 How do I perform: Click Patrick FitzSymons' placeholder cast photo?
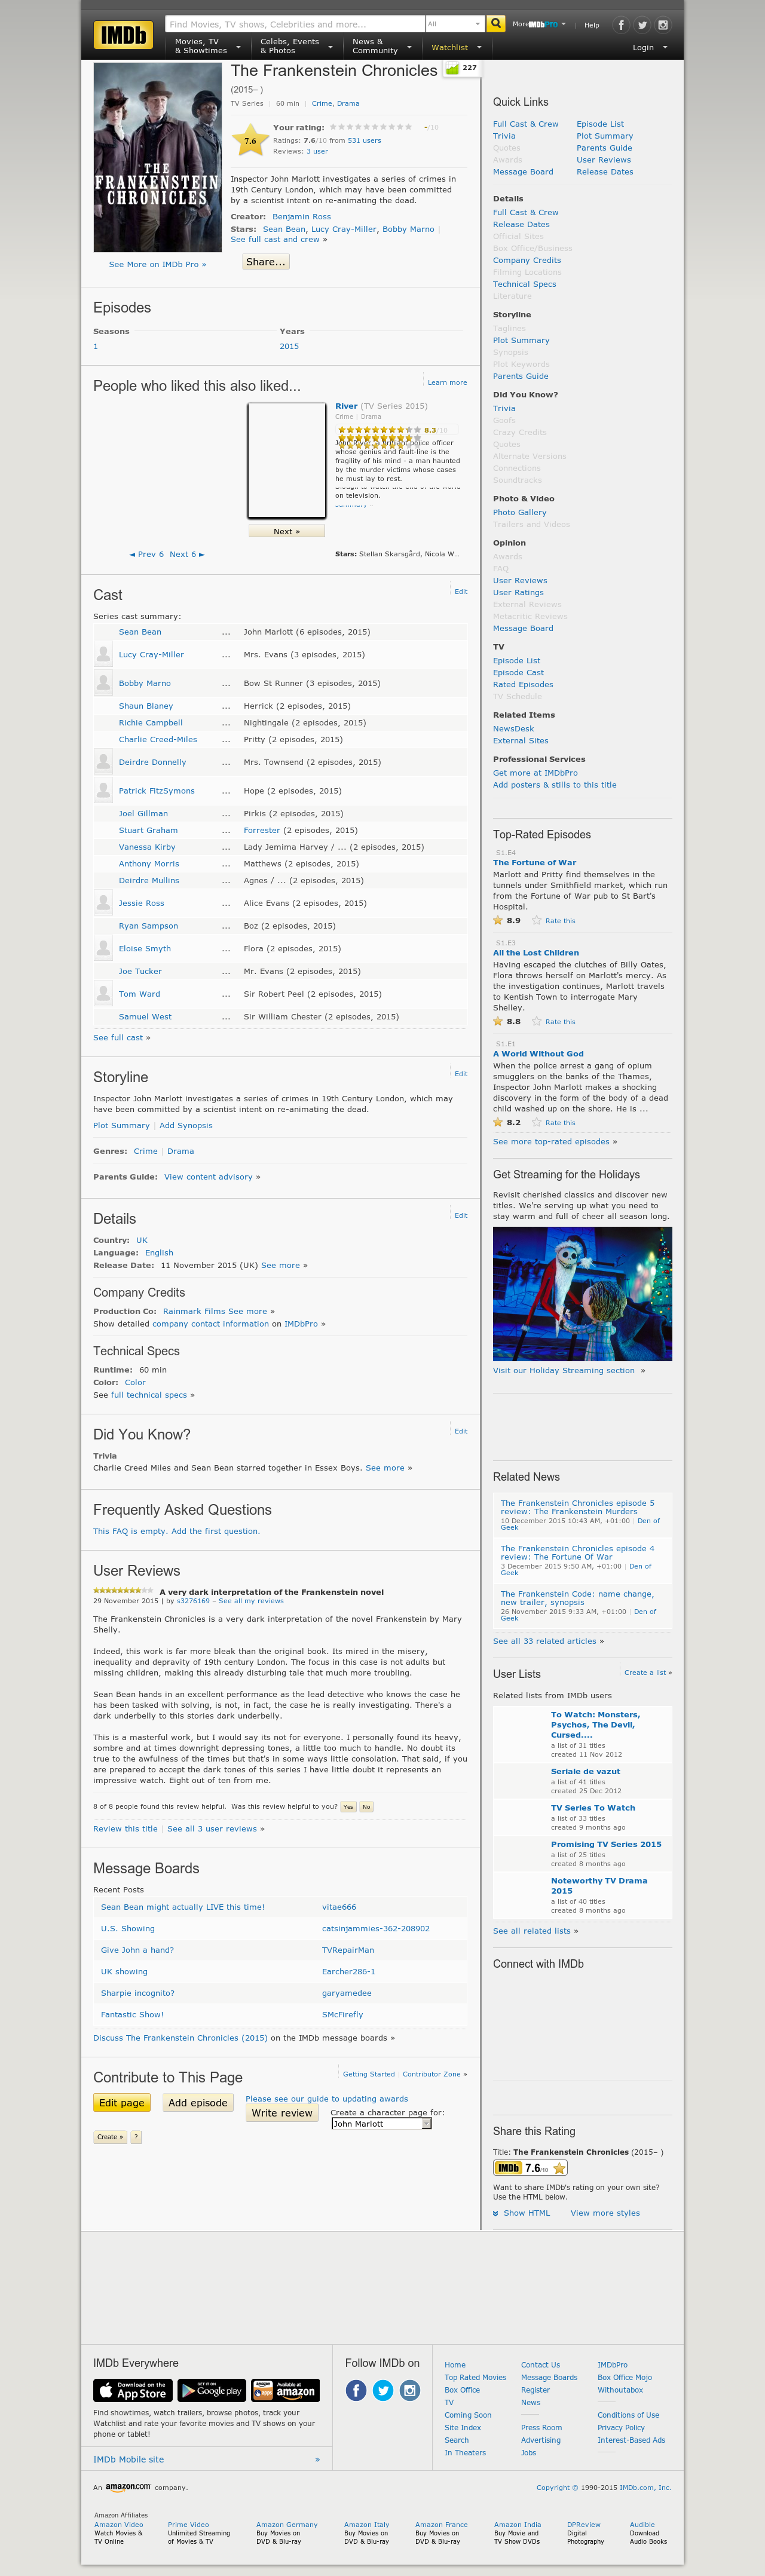pos(103,791)
